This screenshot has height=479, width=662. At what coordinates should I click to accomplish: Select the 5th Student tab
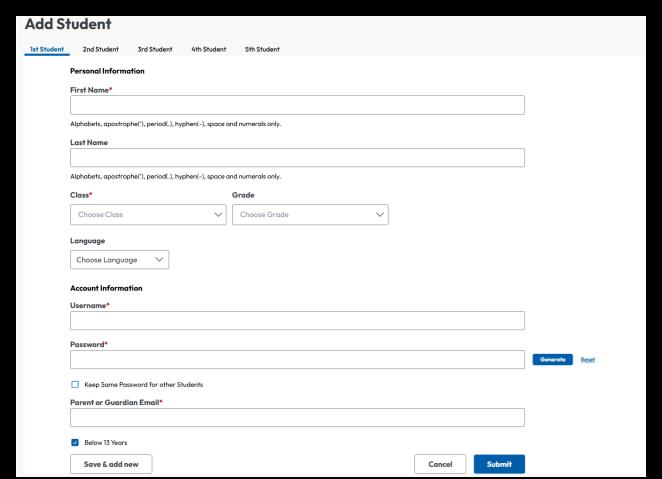(262, 49)
